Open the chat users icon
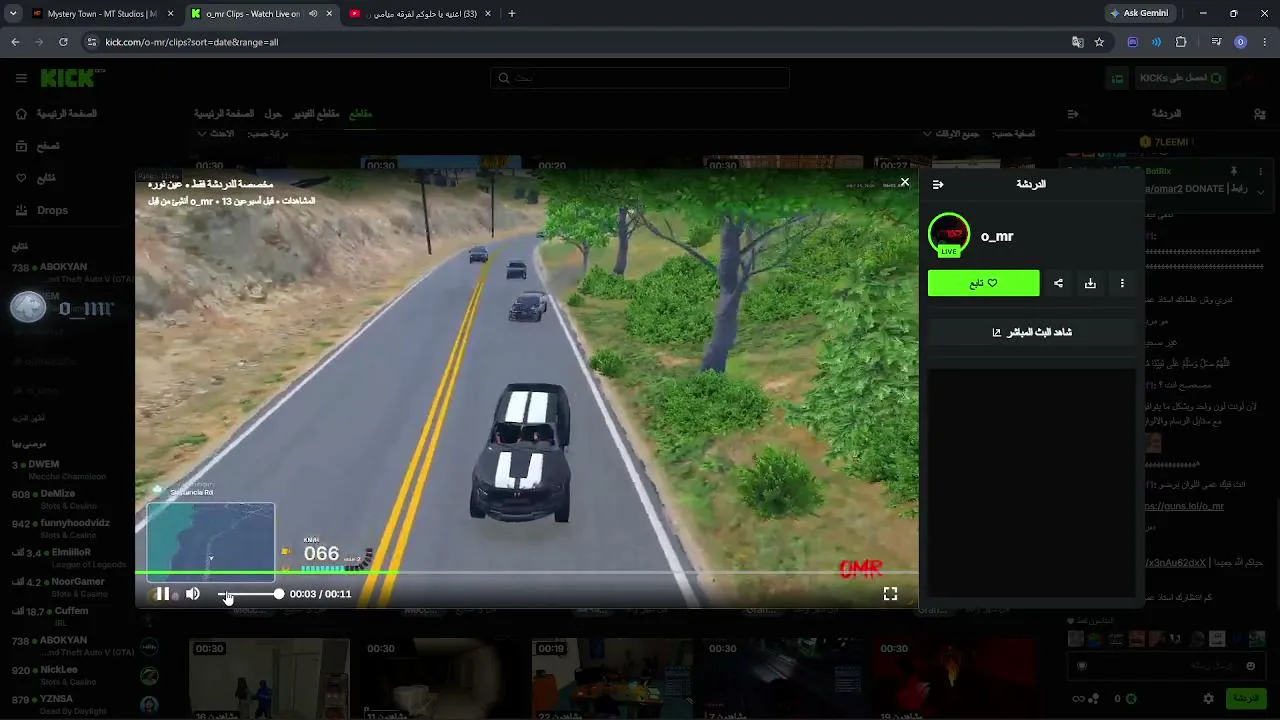This screenshot has height=720, width=1280. point(1259,114)
